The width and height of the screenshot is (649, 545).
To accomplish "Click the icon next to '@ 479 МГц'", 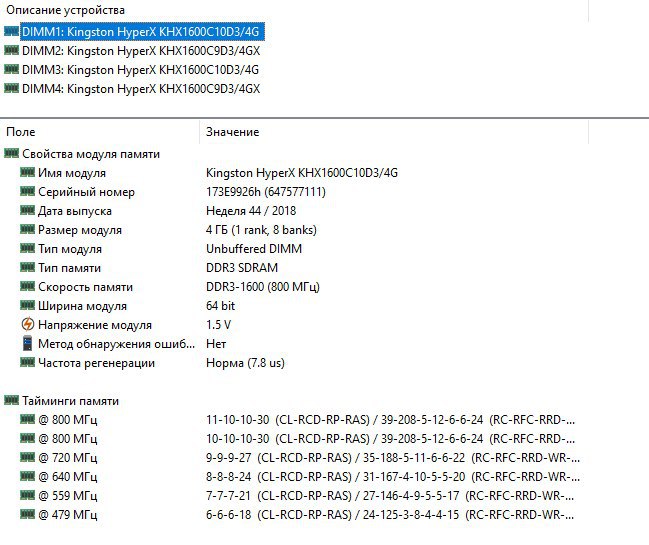I will point(27,515).
